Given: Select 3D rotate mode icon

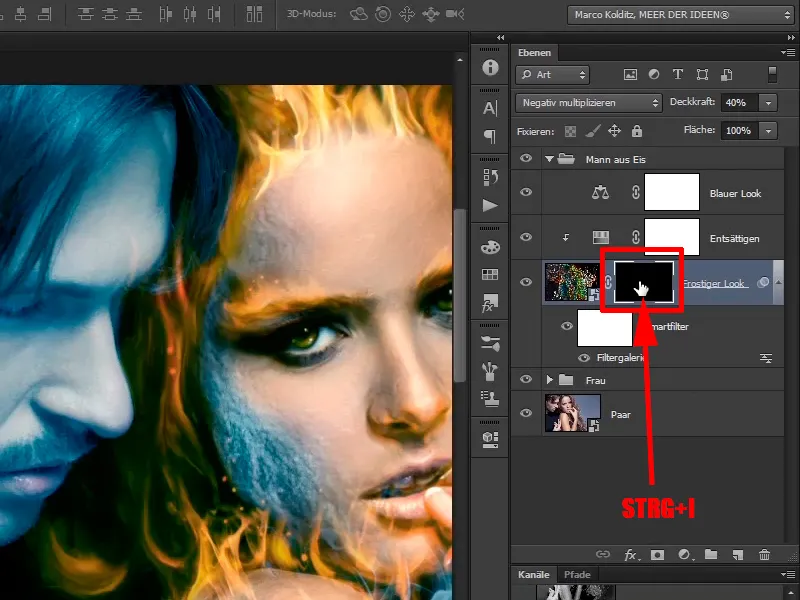Looking at the screenshot, I should click(359, 14).
